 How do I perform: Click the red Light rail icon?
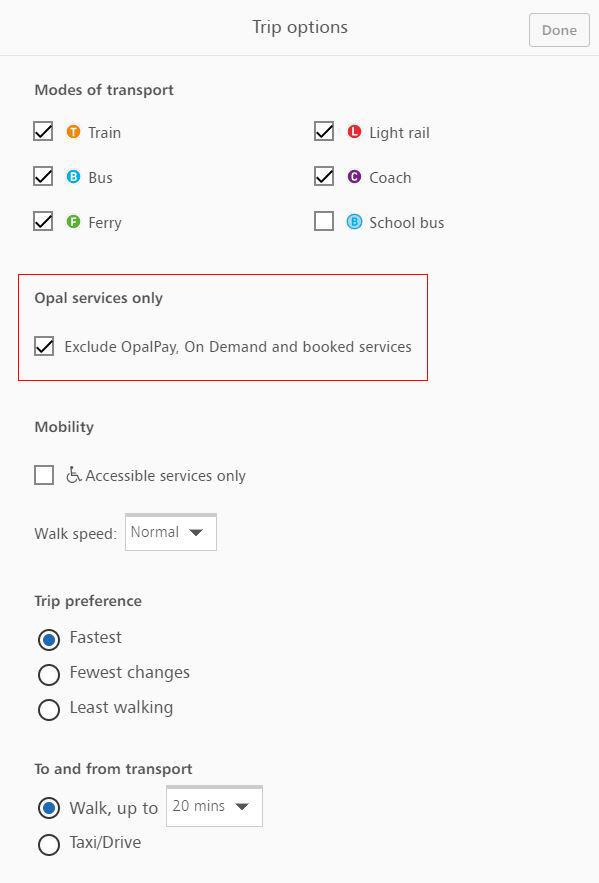tap(354, 132)
